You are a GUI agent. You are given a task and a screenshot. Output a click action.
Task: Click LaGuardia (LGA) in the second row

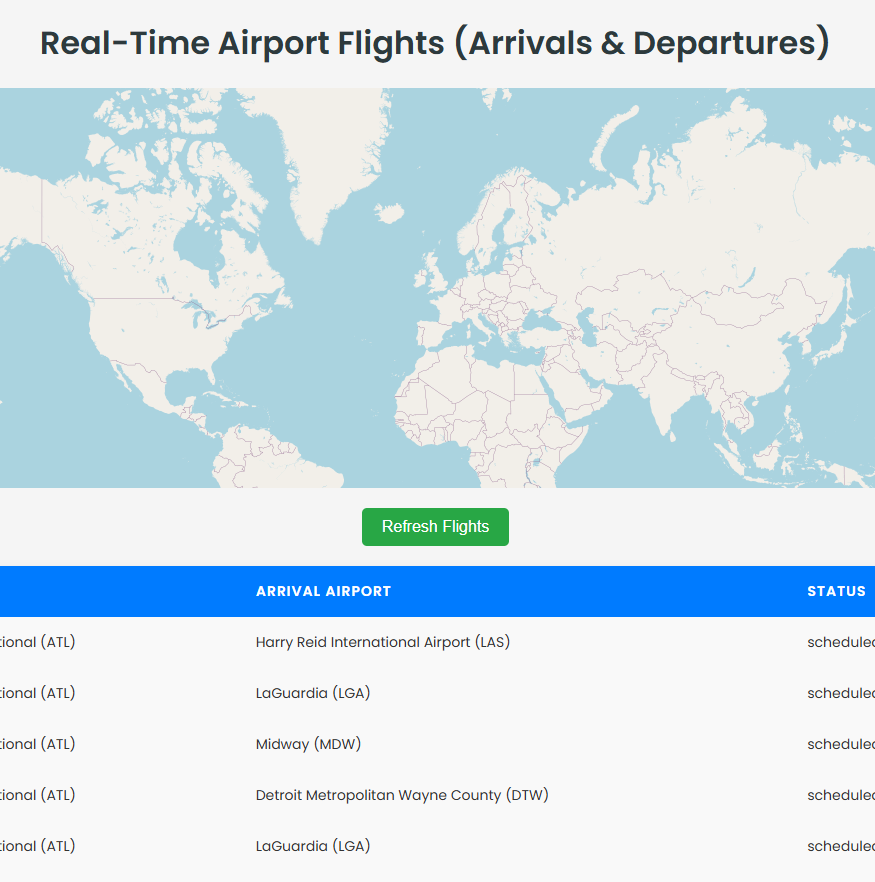click(x=313, y=693)
